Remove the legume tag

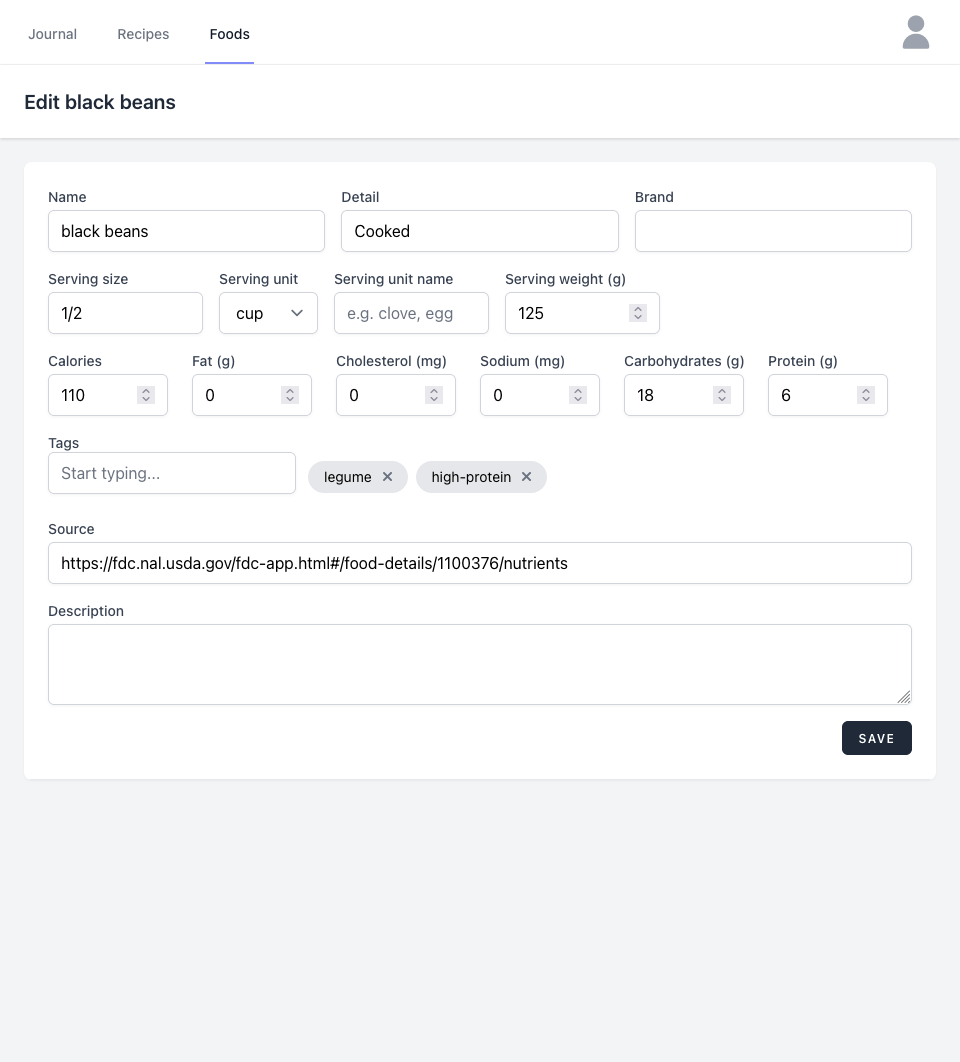click(x=387, y=477)
